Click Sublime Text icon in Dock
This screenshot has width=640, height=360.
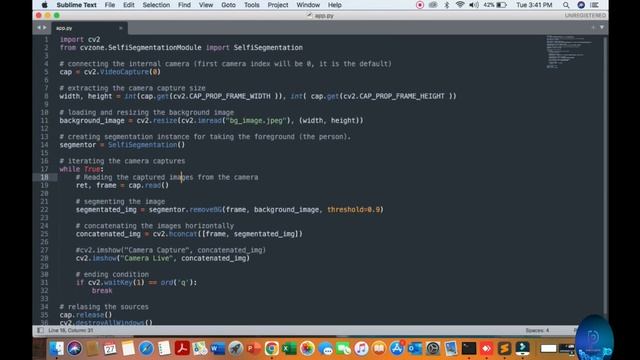[x=504, y=348]
